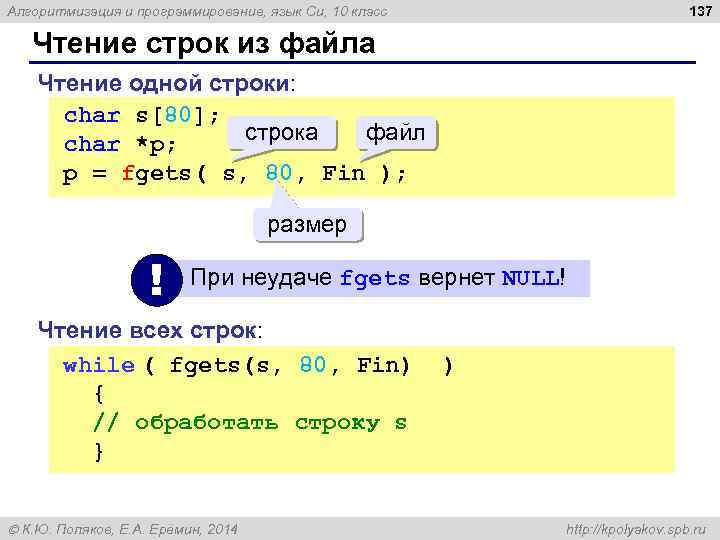This screenshot has width=720, height=540.
Task: Click the code line 'char s[80];'
Action: (x=141, y=115)
